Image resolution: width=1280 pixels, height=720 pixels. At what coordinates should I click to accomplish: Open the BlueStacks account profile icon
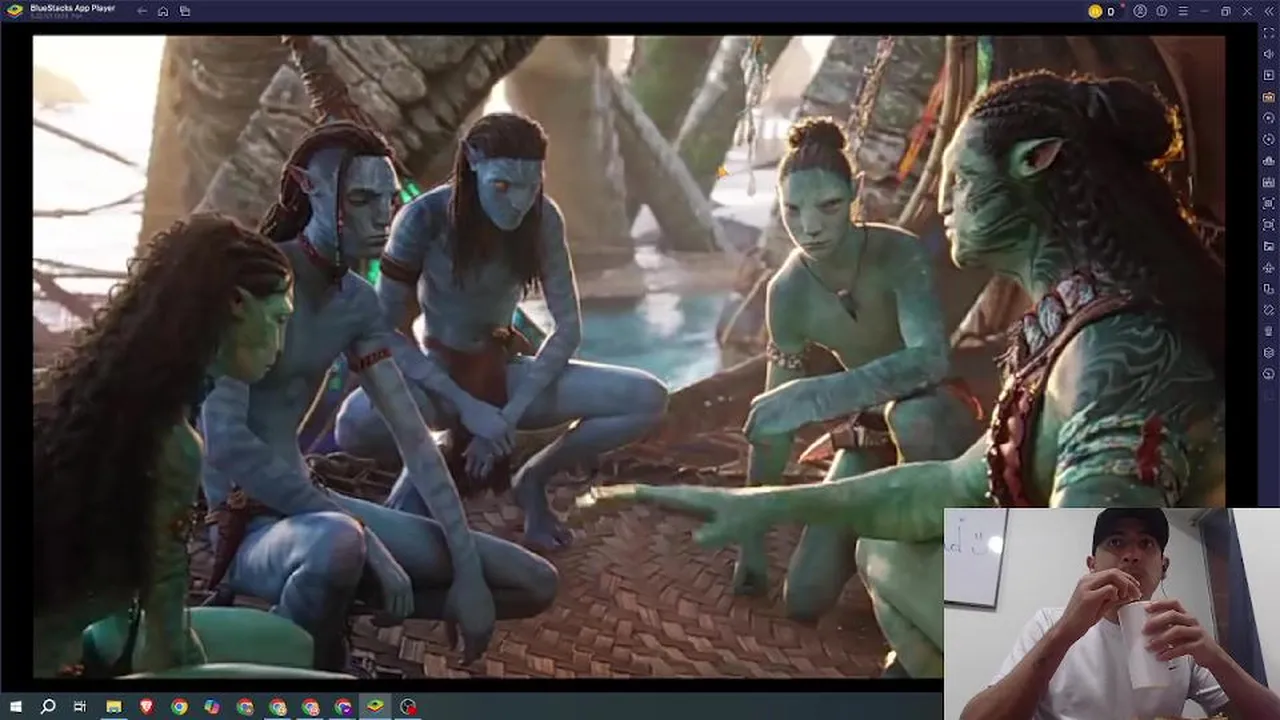(1140, 11)
